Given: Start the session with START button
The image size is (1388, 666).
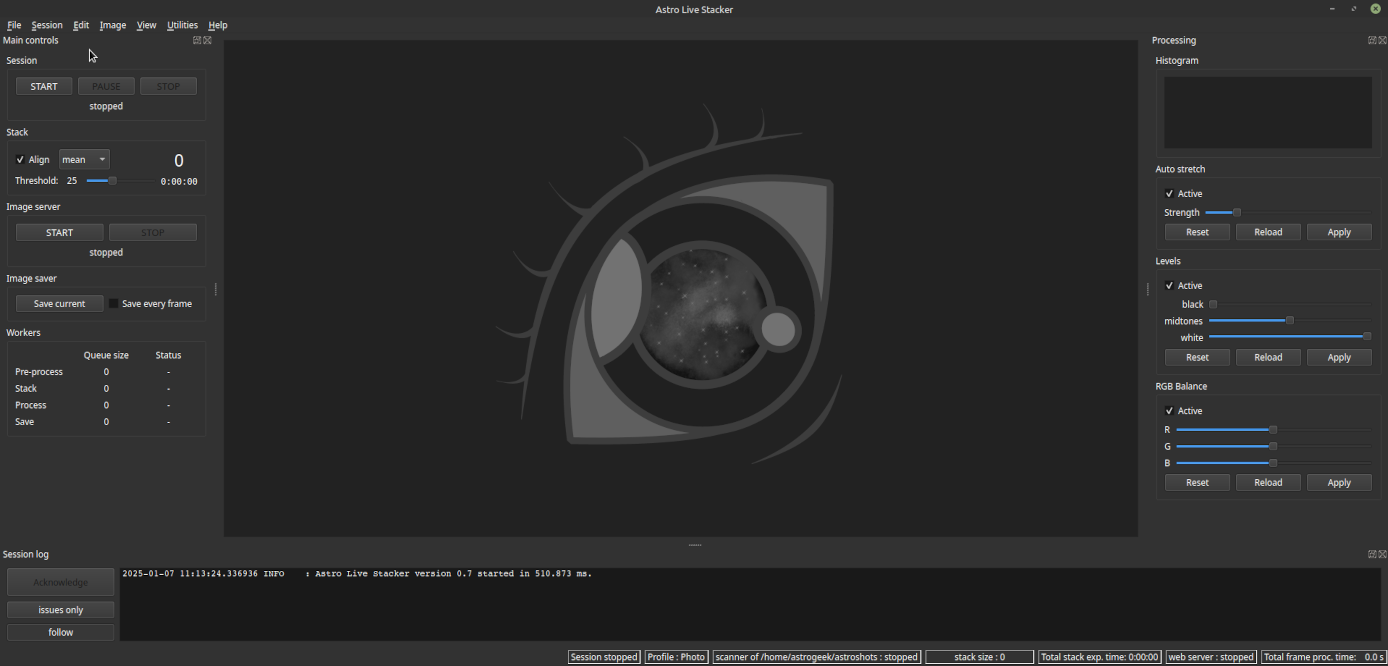Looking at the screenshot, I should coord(43,86).
